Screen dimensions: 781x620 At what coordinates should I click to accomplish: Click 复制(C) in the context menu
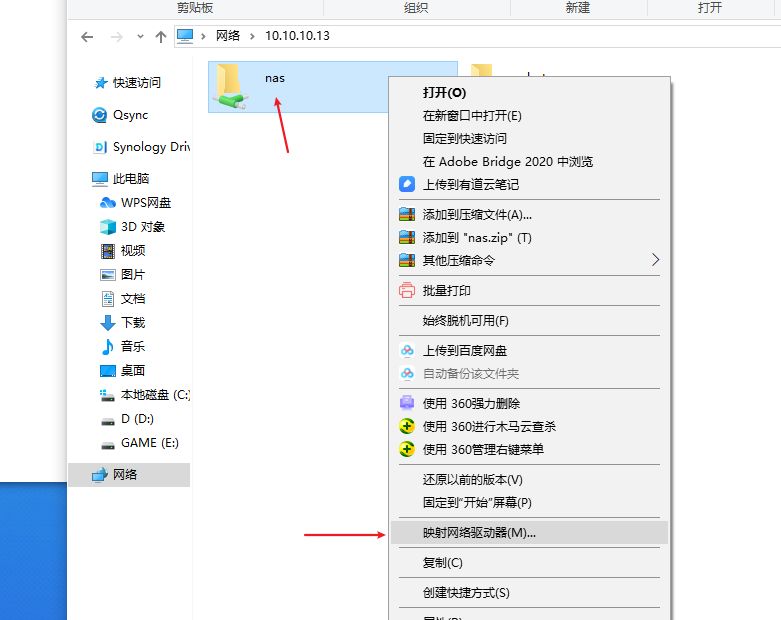click(x=443, y=563)
